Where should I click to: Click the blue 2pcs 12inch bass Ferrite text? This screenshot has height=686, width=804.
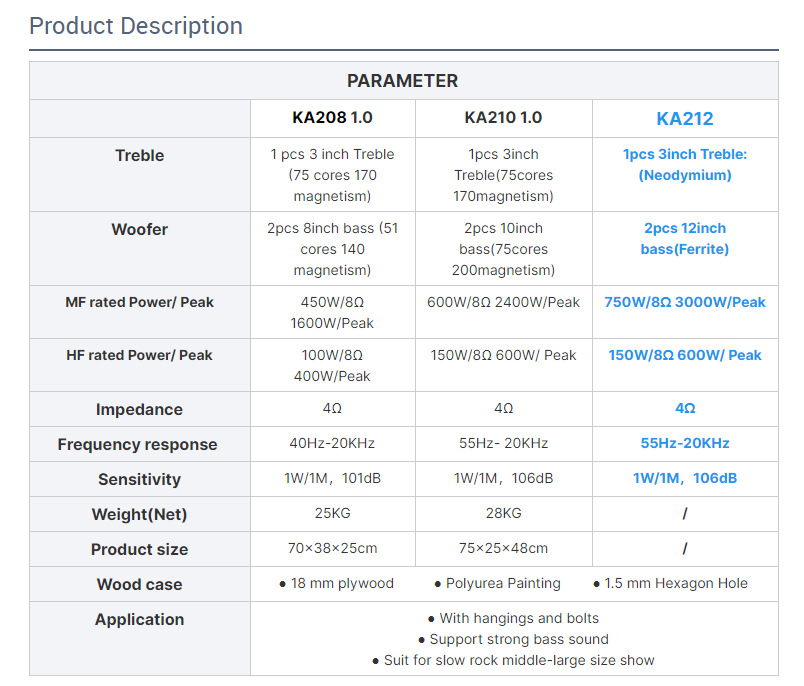pyautogui.click(x=685, y=239)
